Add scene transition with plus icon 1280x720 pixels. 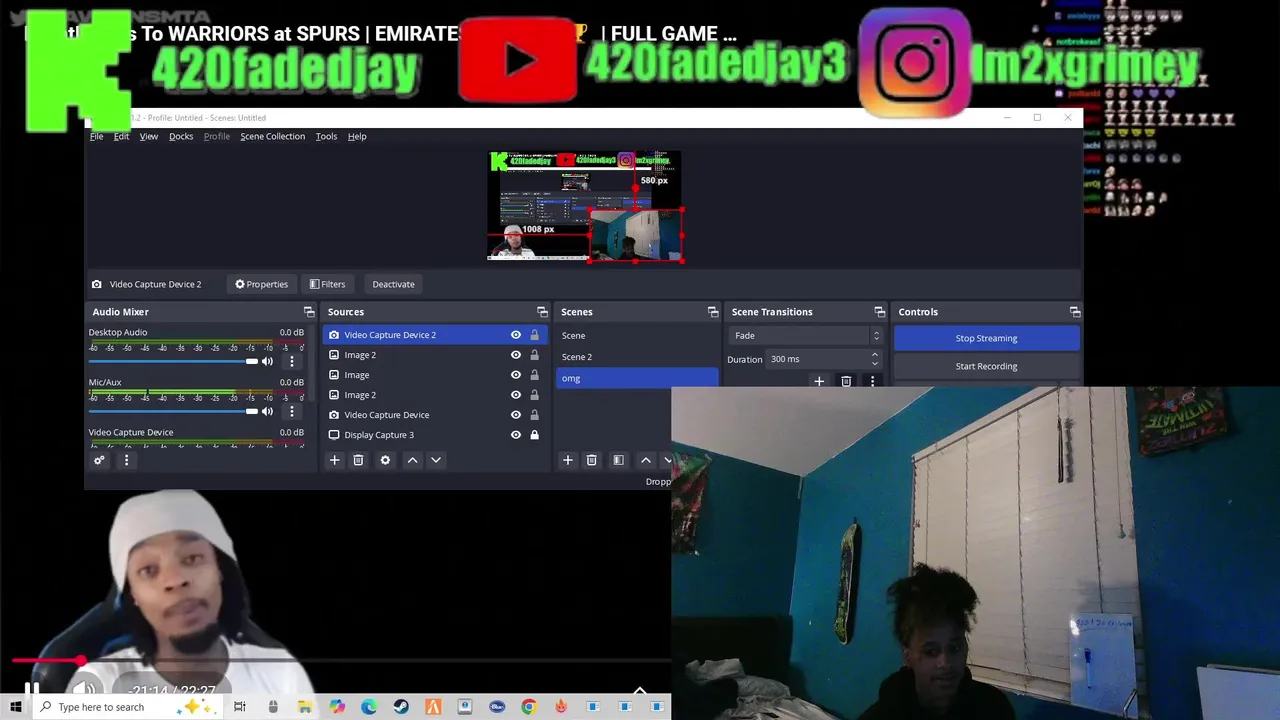[819, 381]
